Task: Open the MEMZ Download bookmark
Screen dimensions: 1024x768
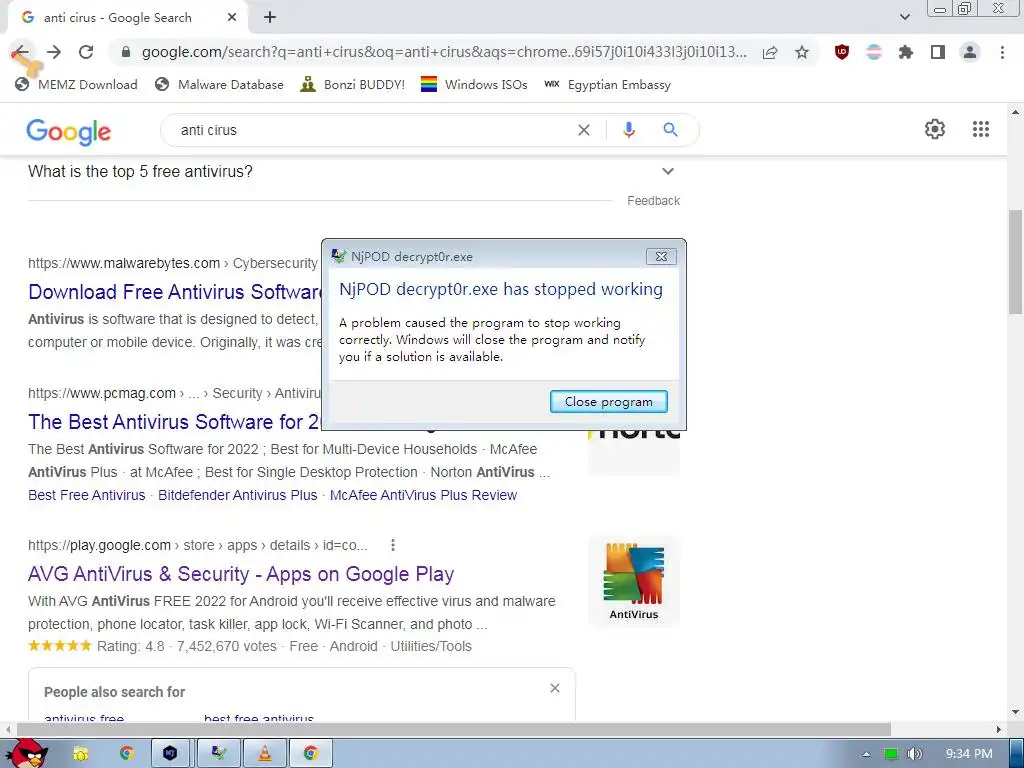Action: point(76,84)
